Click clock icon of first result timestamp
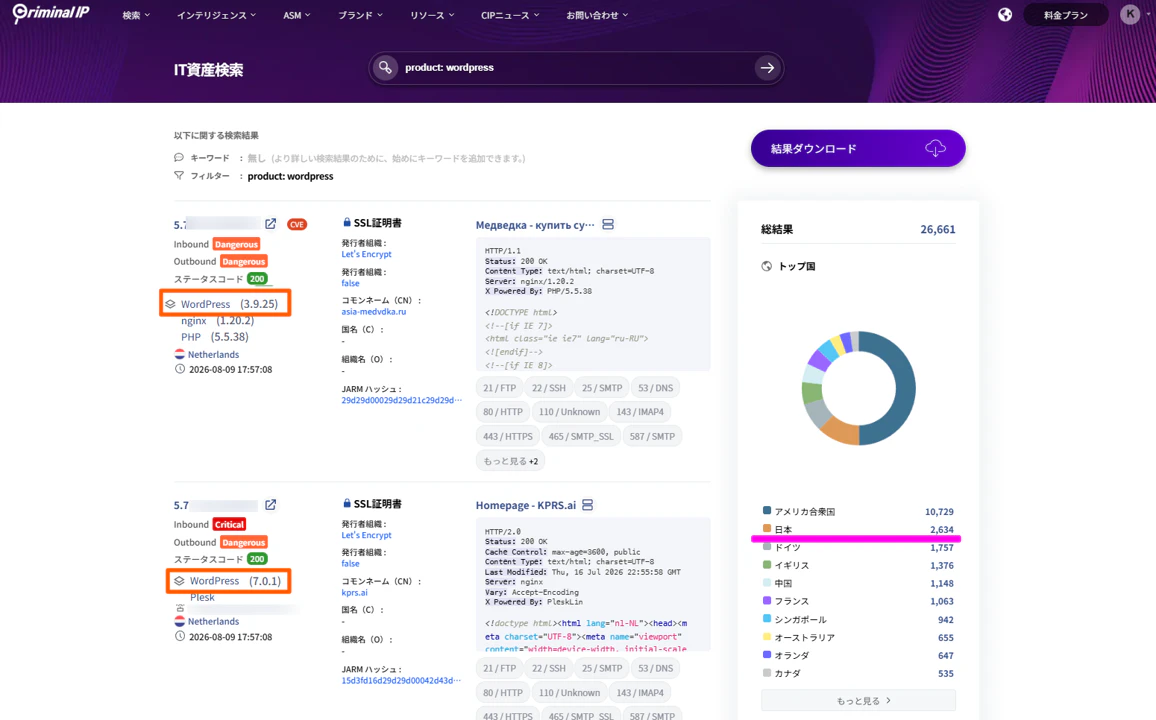Screen dimensions: 1156x720 coord(179,369)
